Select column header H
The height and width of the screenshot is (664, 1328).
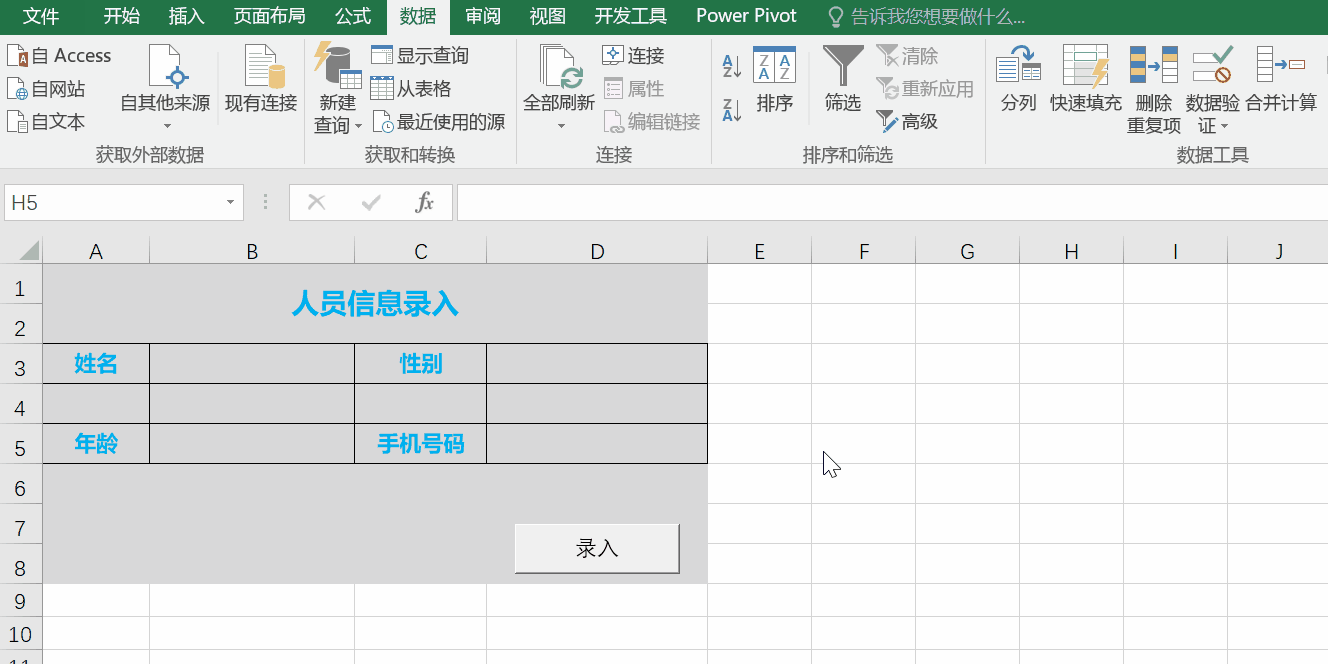tap(1072, 251)
